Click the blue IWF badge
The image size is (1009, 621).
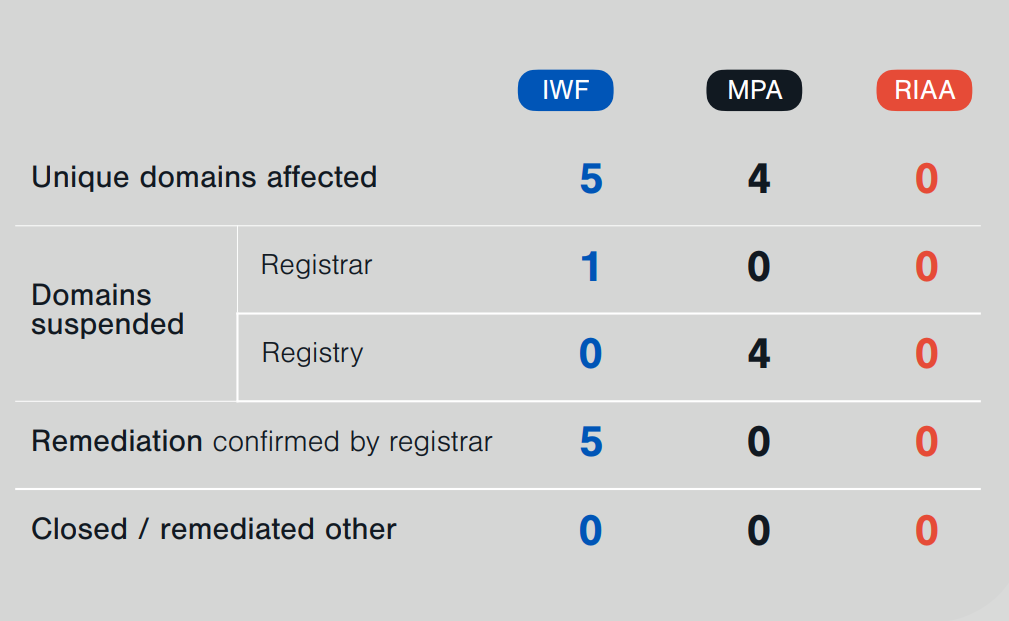566,90
